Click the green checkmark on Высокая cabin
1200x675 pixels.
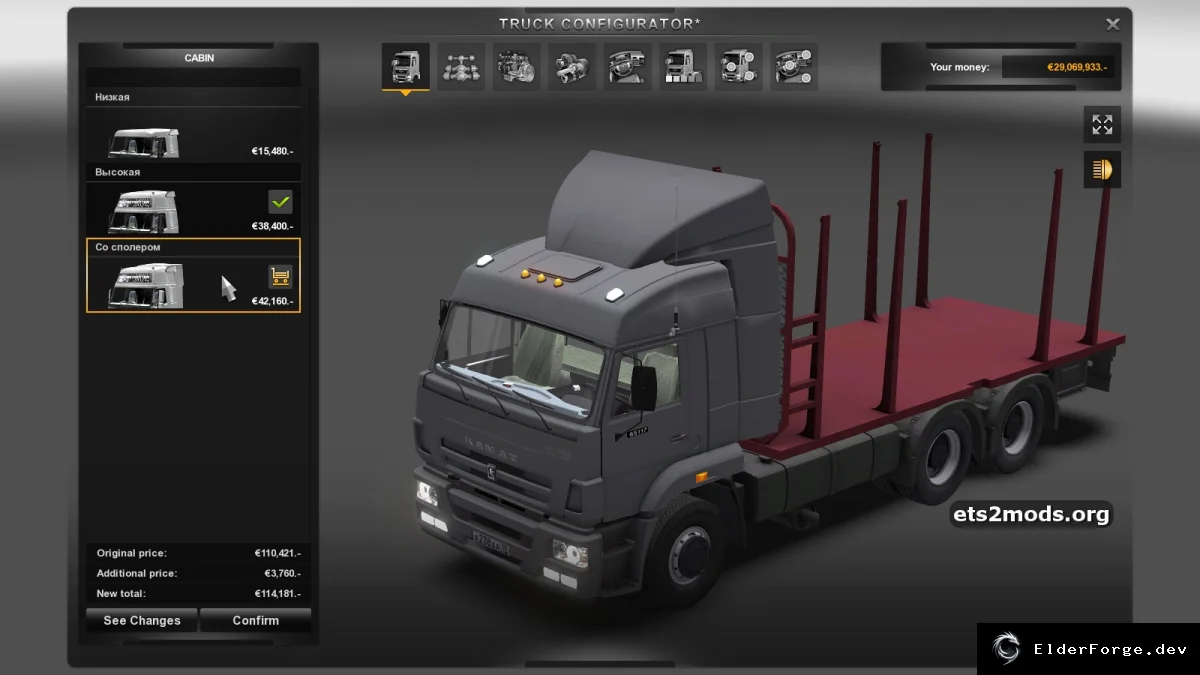pos(280,202)
